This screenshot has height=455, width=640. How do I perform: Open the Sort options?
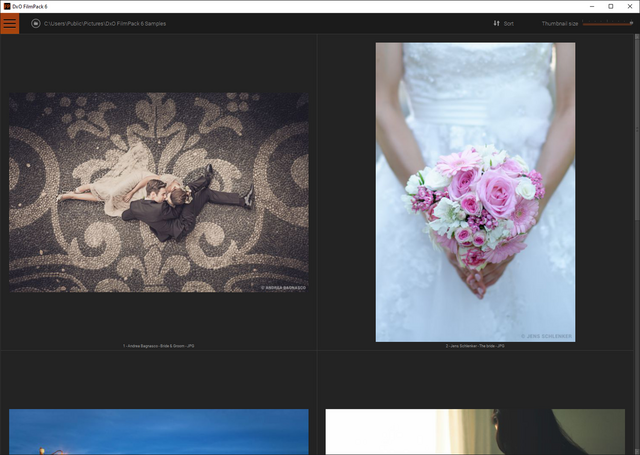(x=509, y=24)
